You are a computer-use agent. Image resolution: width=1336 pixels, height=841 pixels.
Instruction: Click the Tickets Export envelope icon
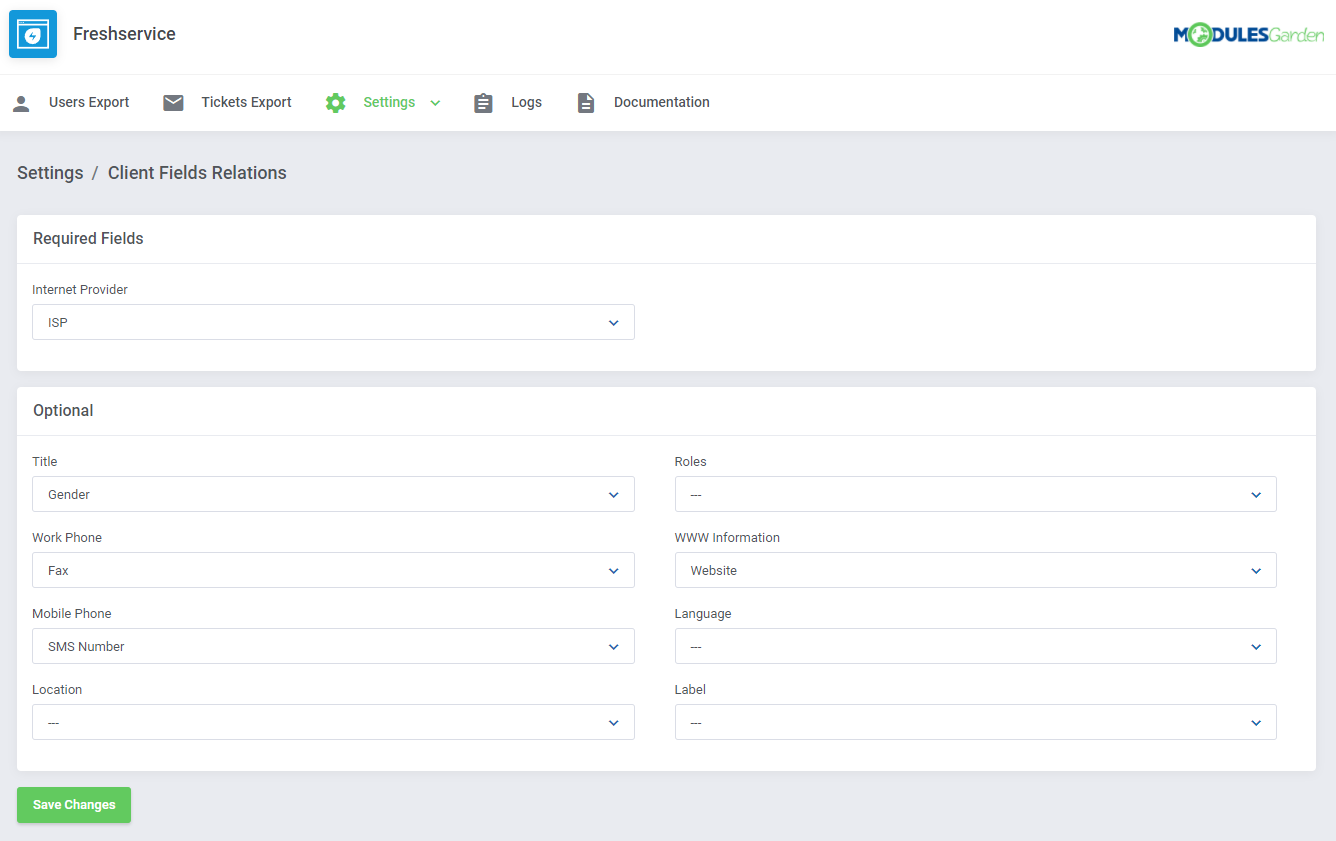(174, 103)
